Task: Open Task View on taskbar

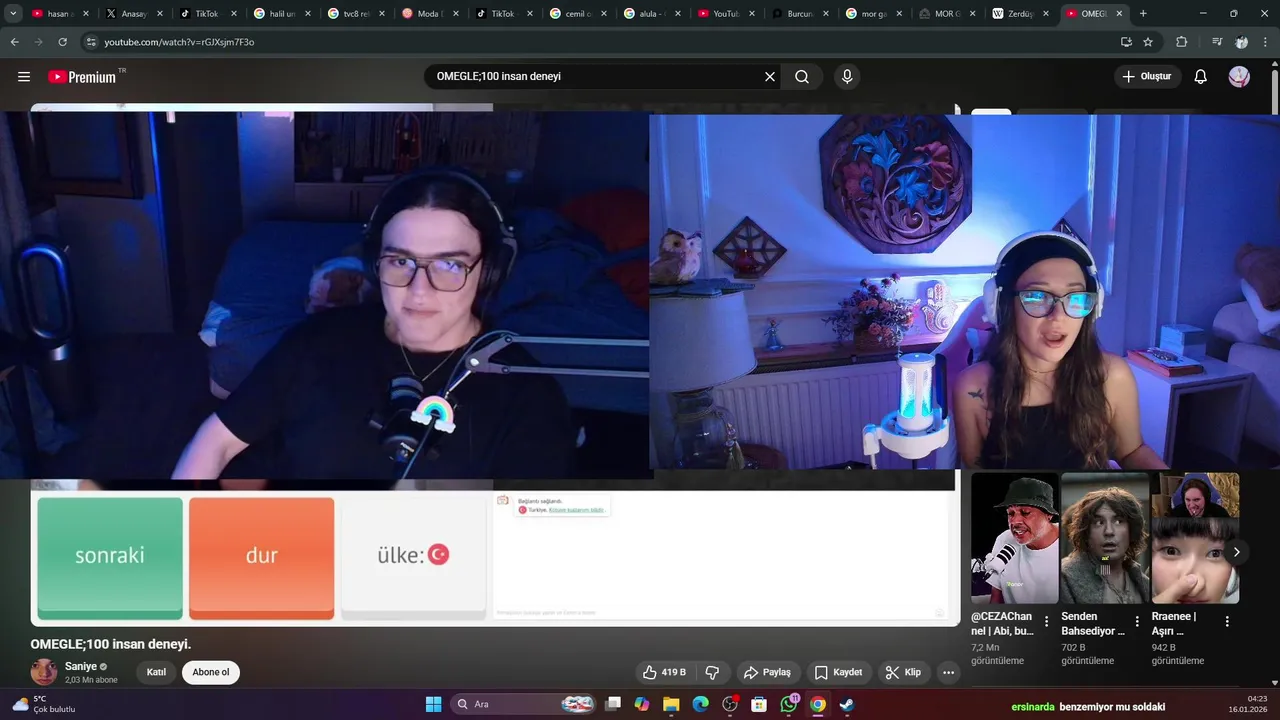Action: pyautogui.click(x=613, y=704)
